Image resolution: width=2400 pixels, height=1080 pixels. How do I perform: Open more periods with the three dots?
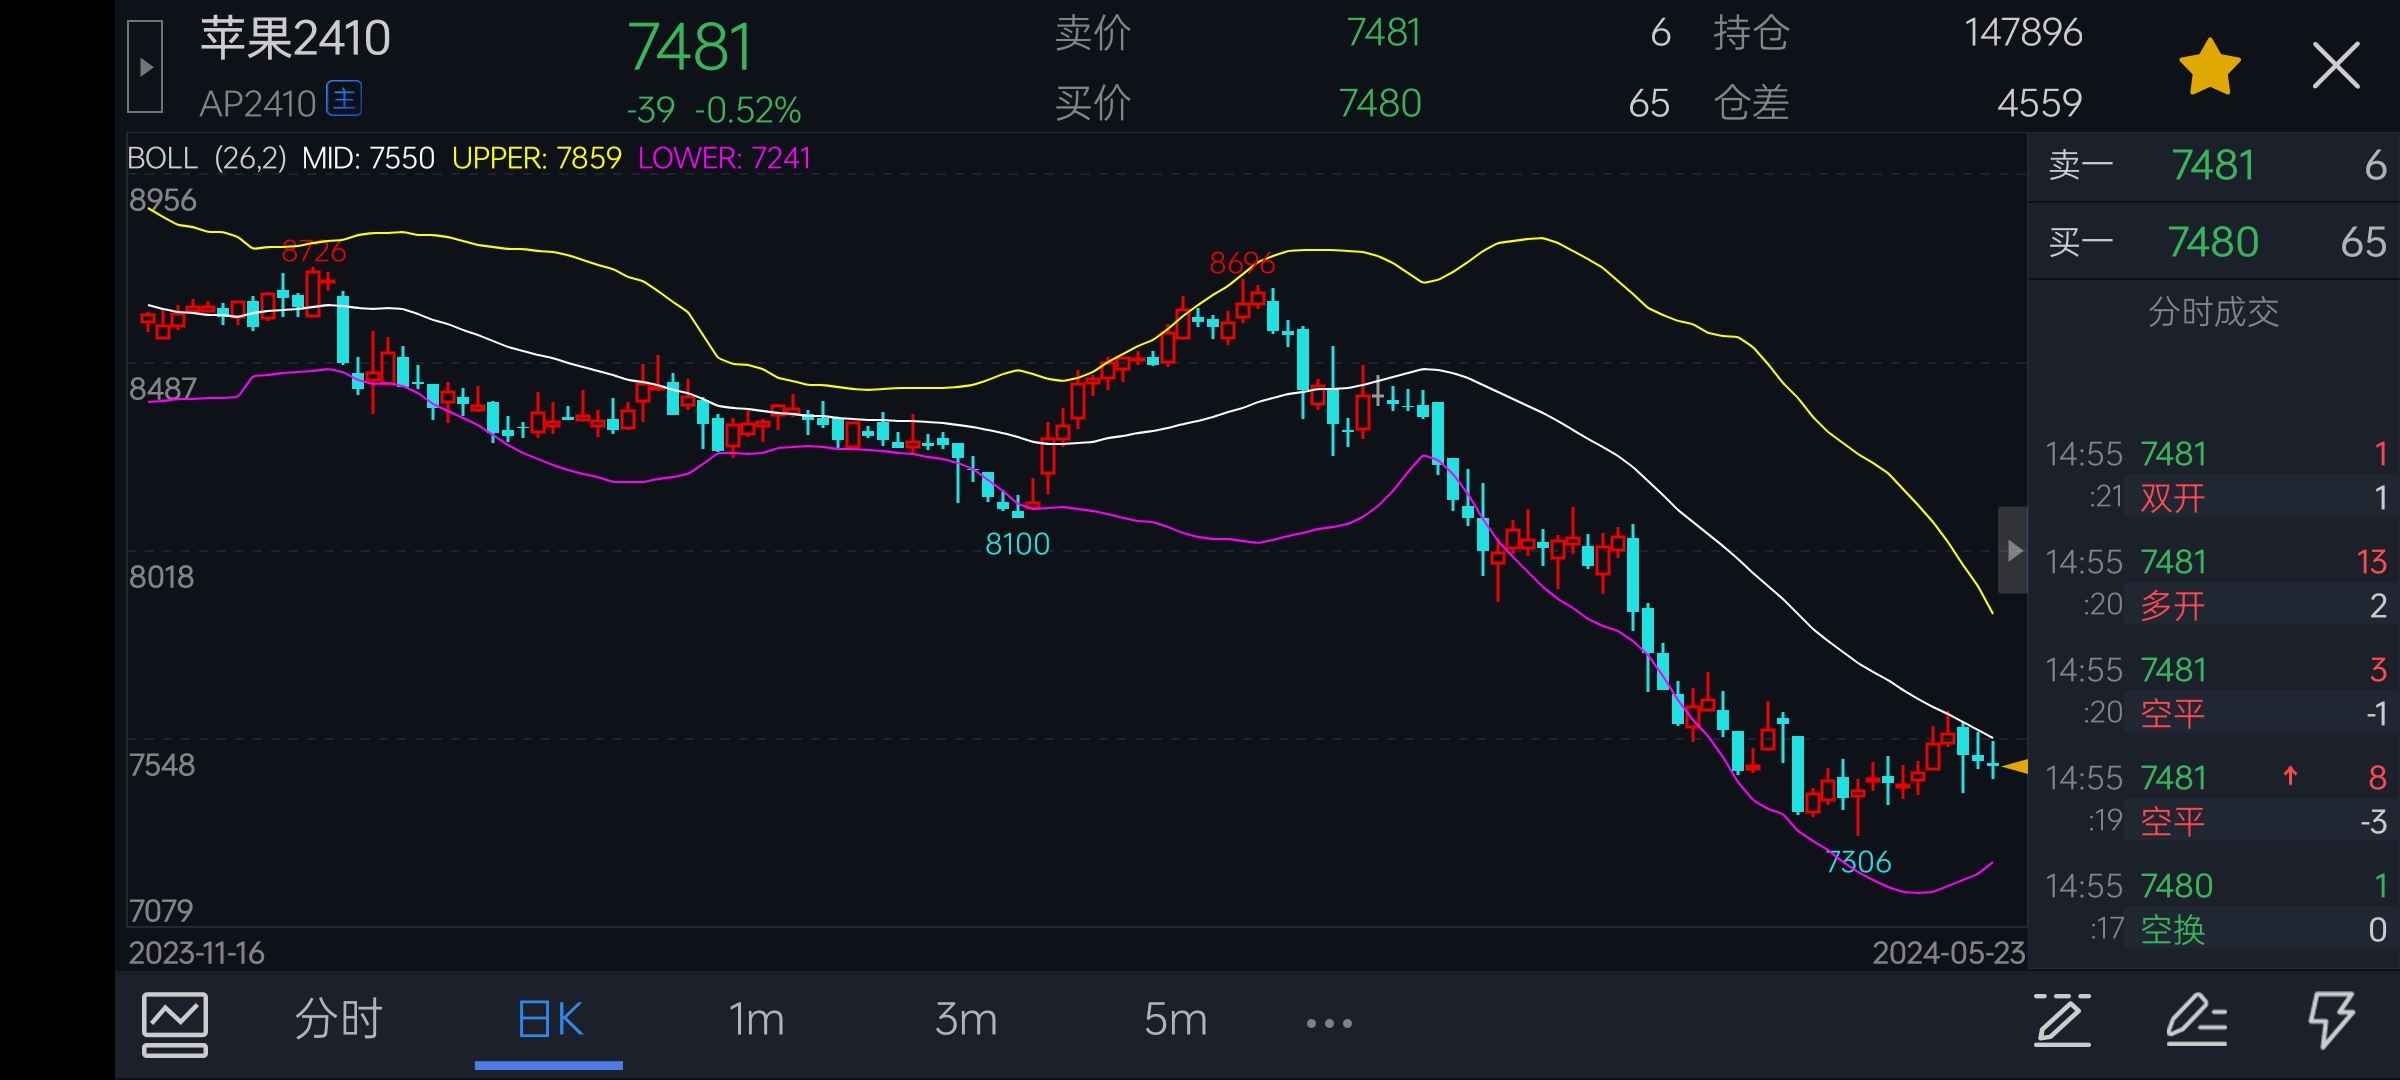[1329, 1023]
